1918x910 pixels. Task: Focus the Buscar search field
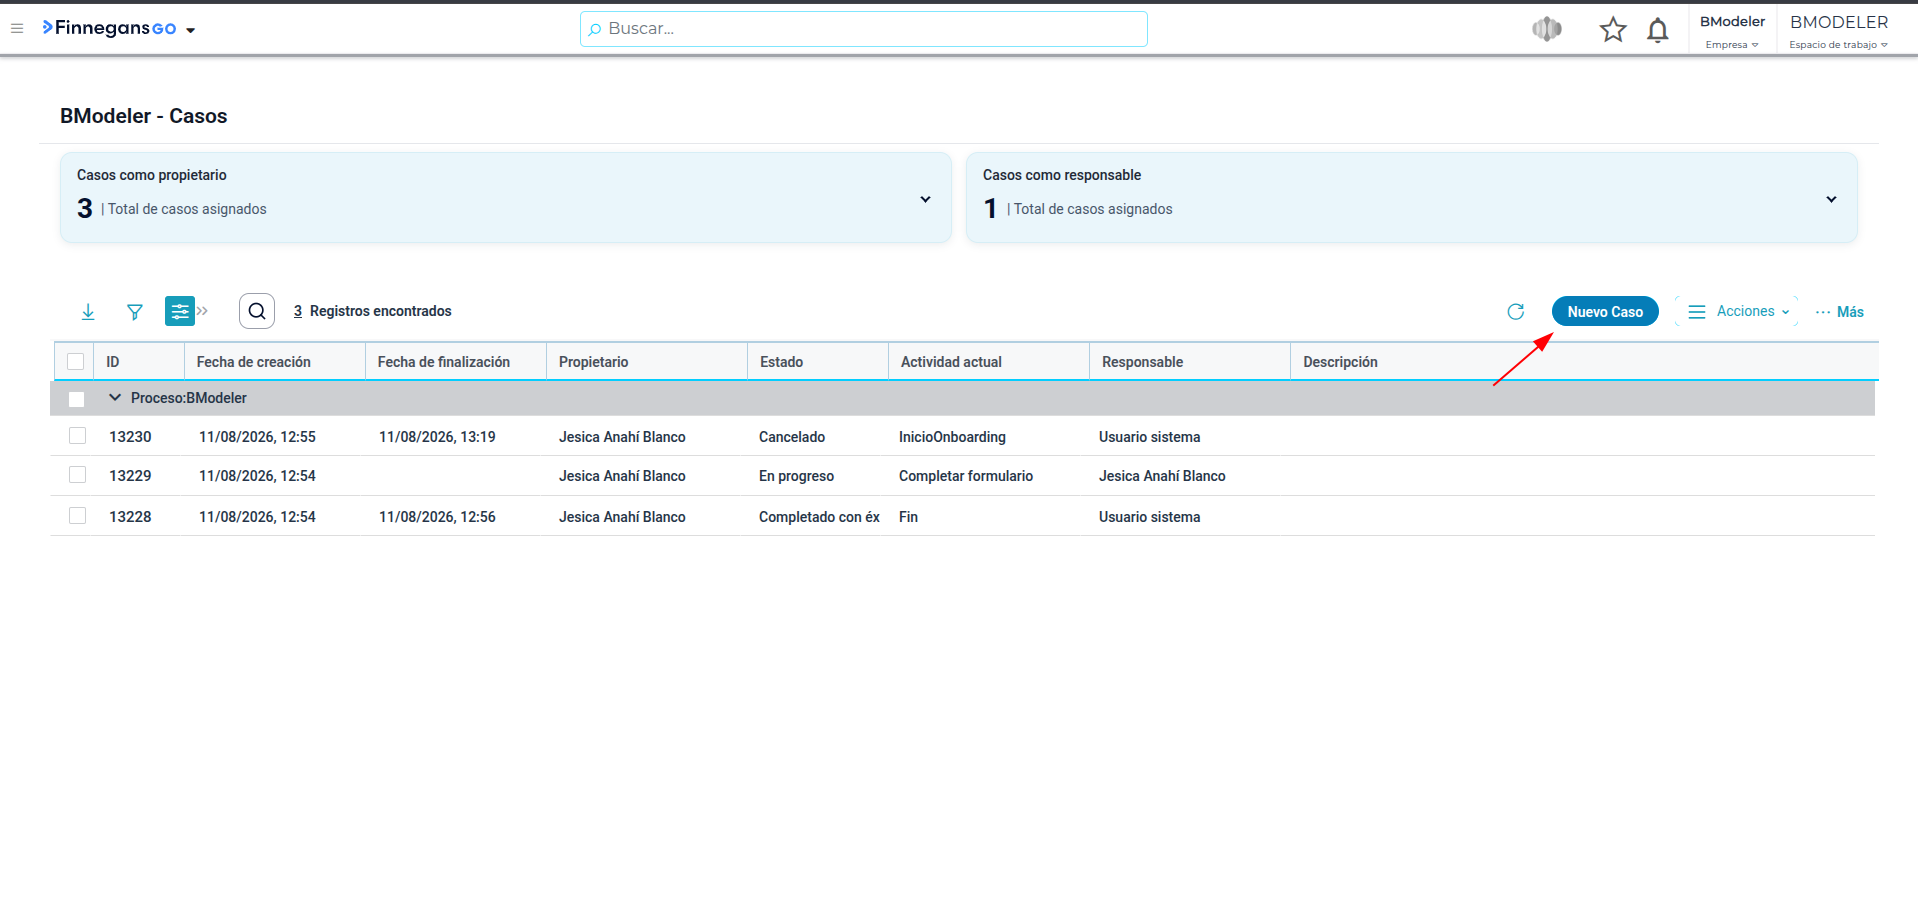864,29
